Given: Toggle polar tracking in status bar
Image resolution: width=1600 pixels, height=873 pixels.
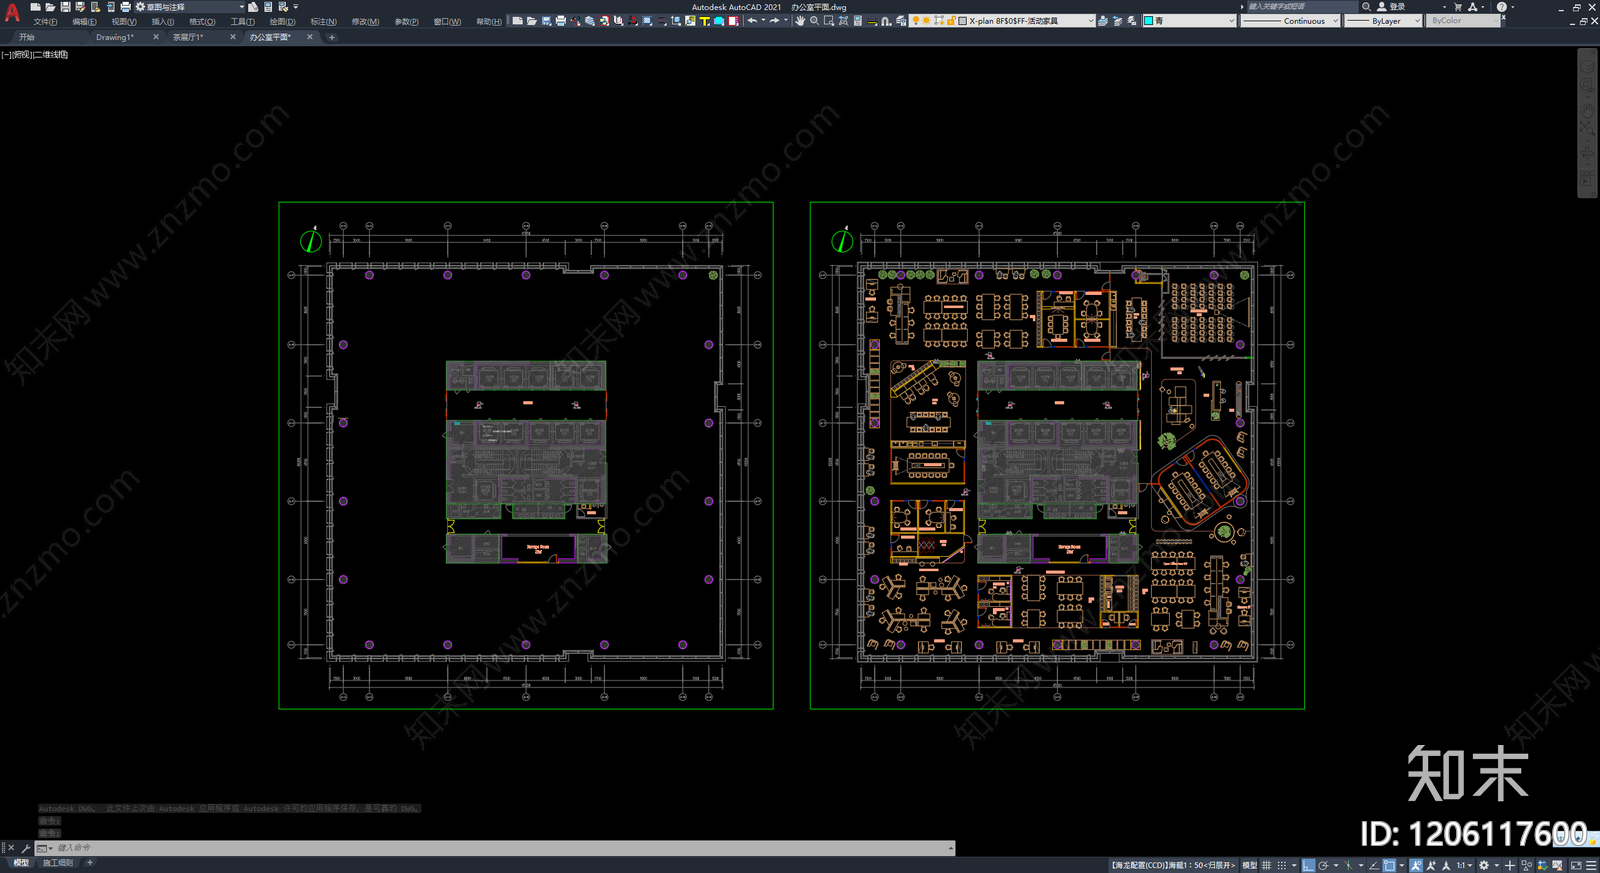Looking at the screenshot, I should 1323,865.
